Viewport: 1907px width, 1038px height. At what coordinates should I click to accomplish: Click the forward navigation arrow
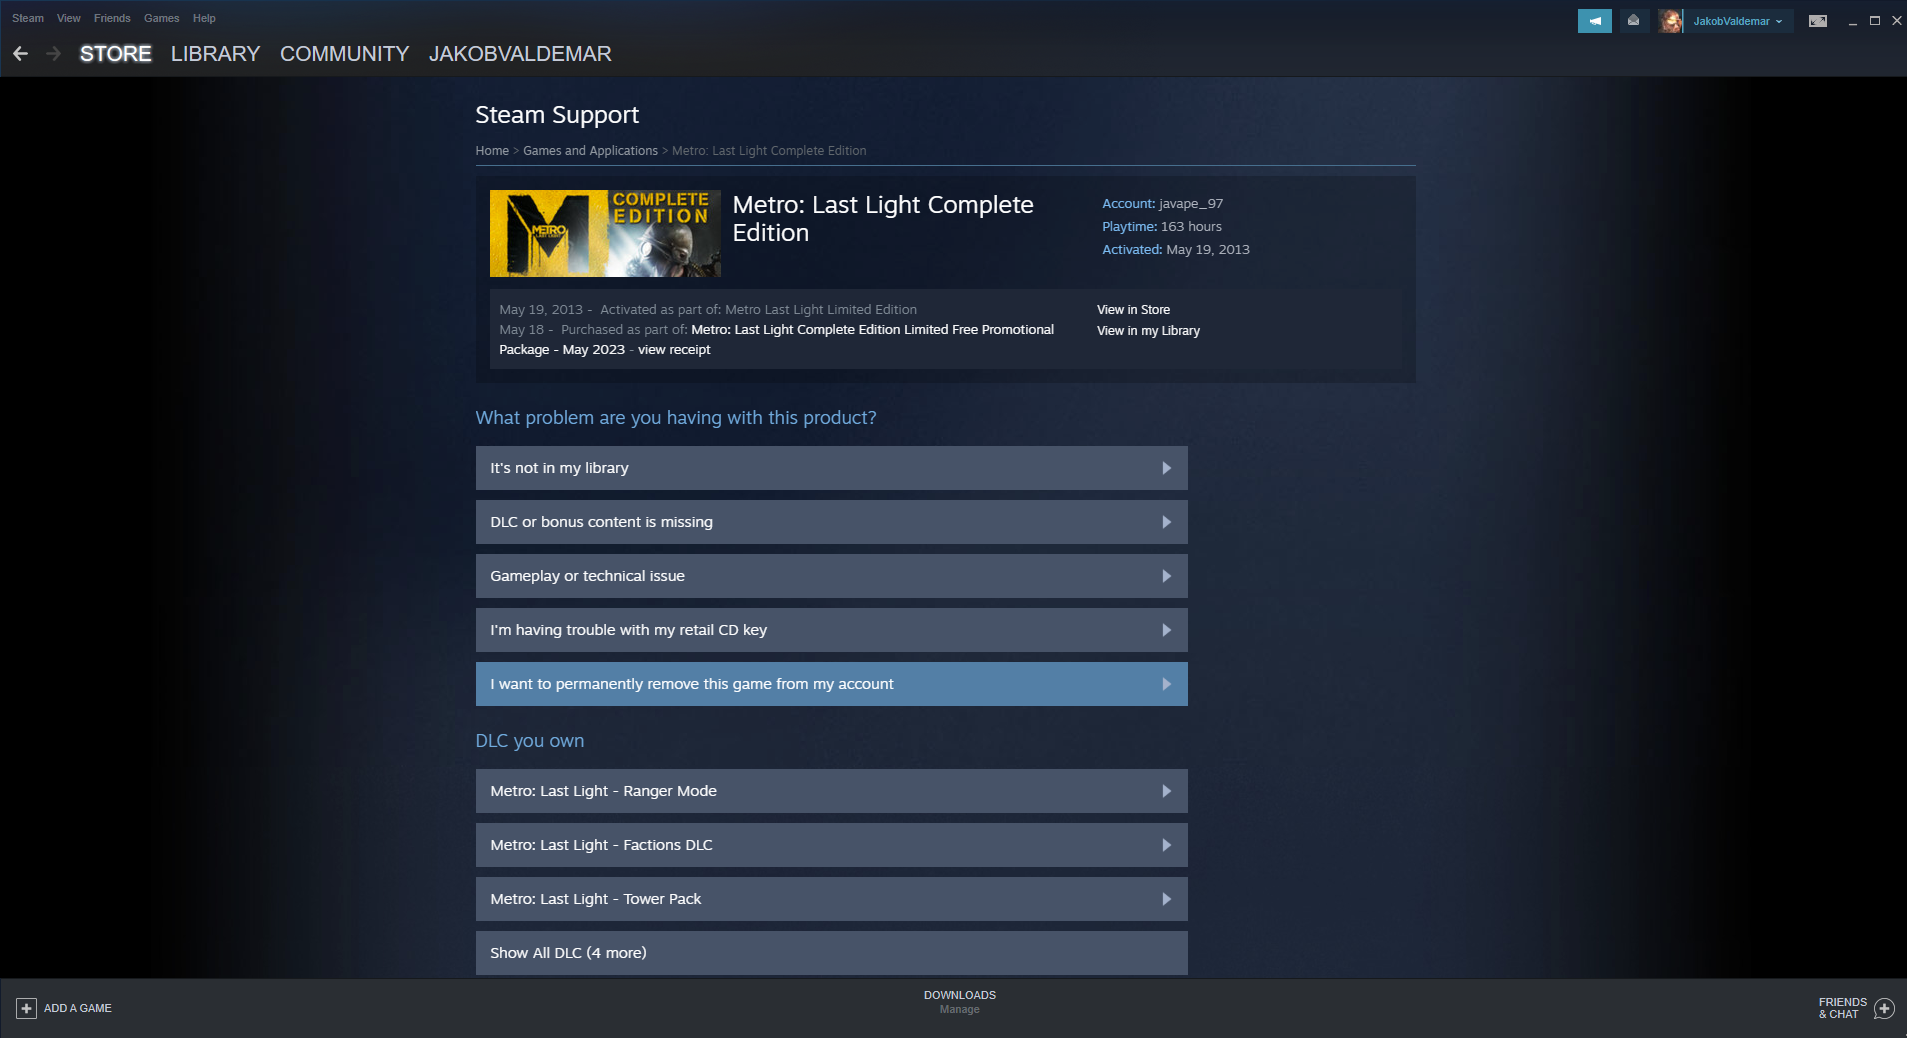pos(54,54)
